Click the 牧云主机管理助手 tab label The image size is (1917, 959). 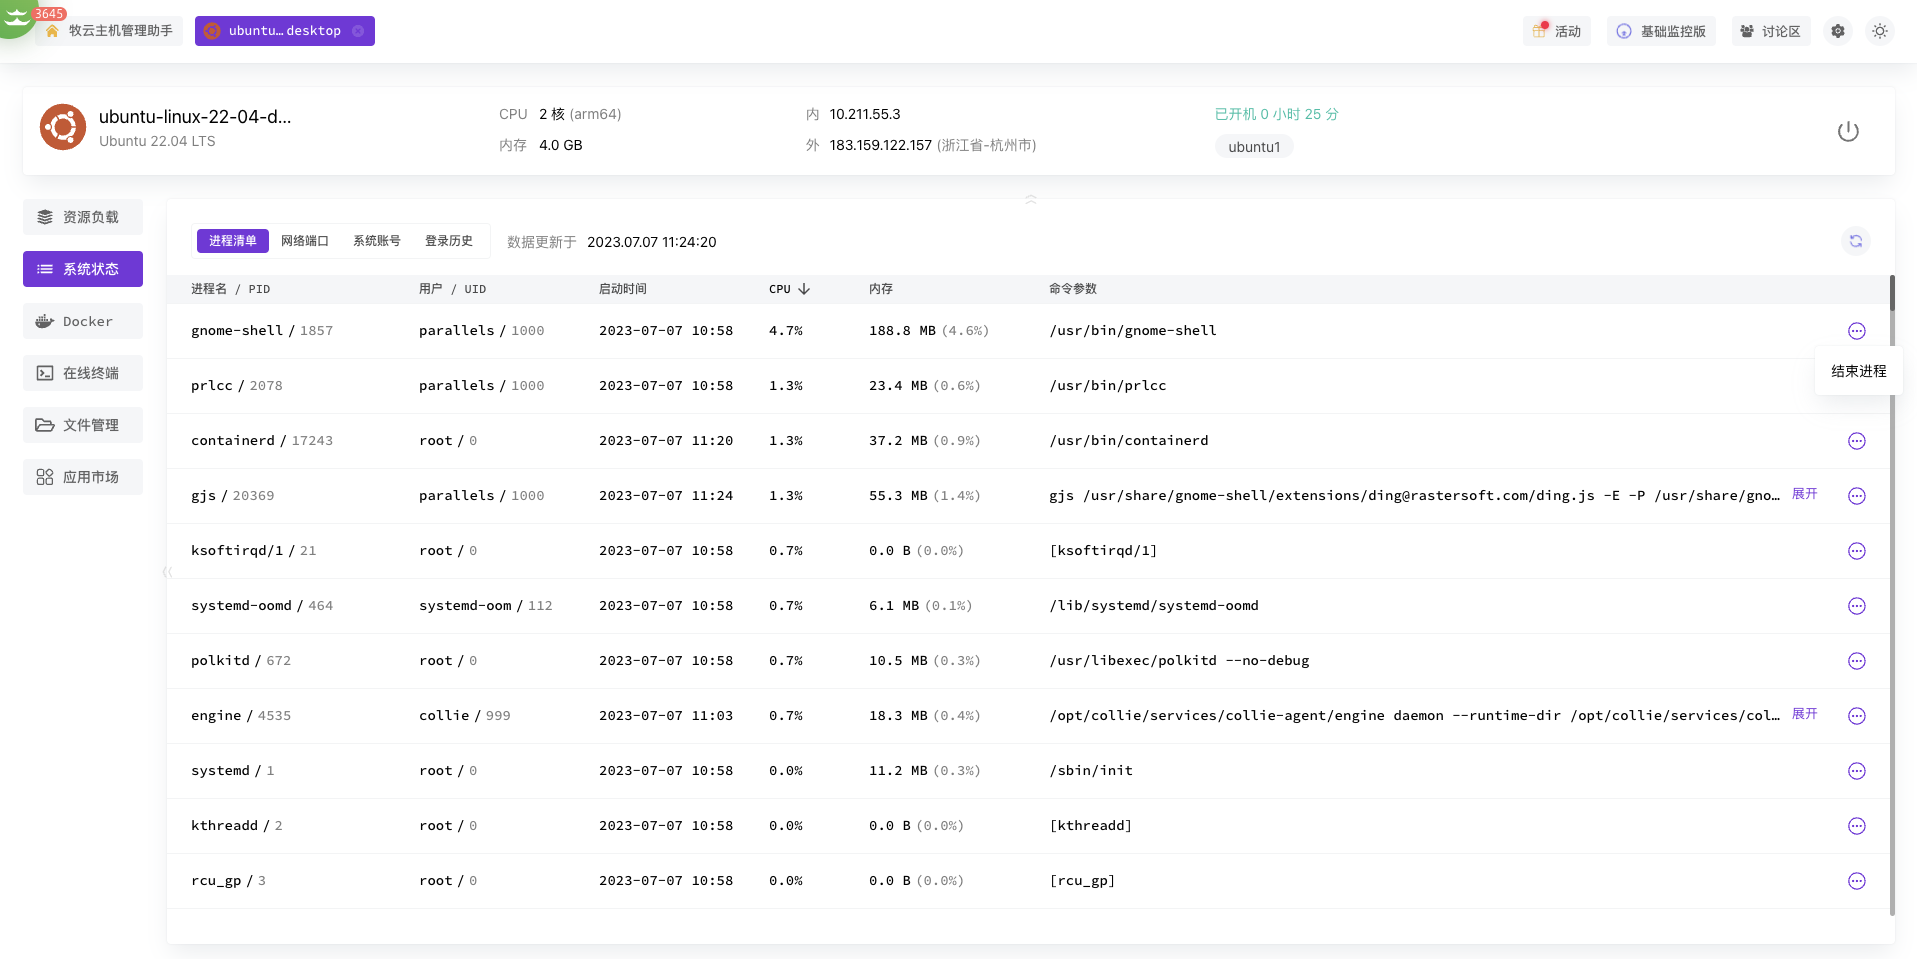(120, 31)
